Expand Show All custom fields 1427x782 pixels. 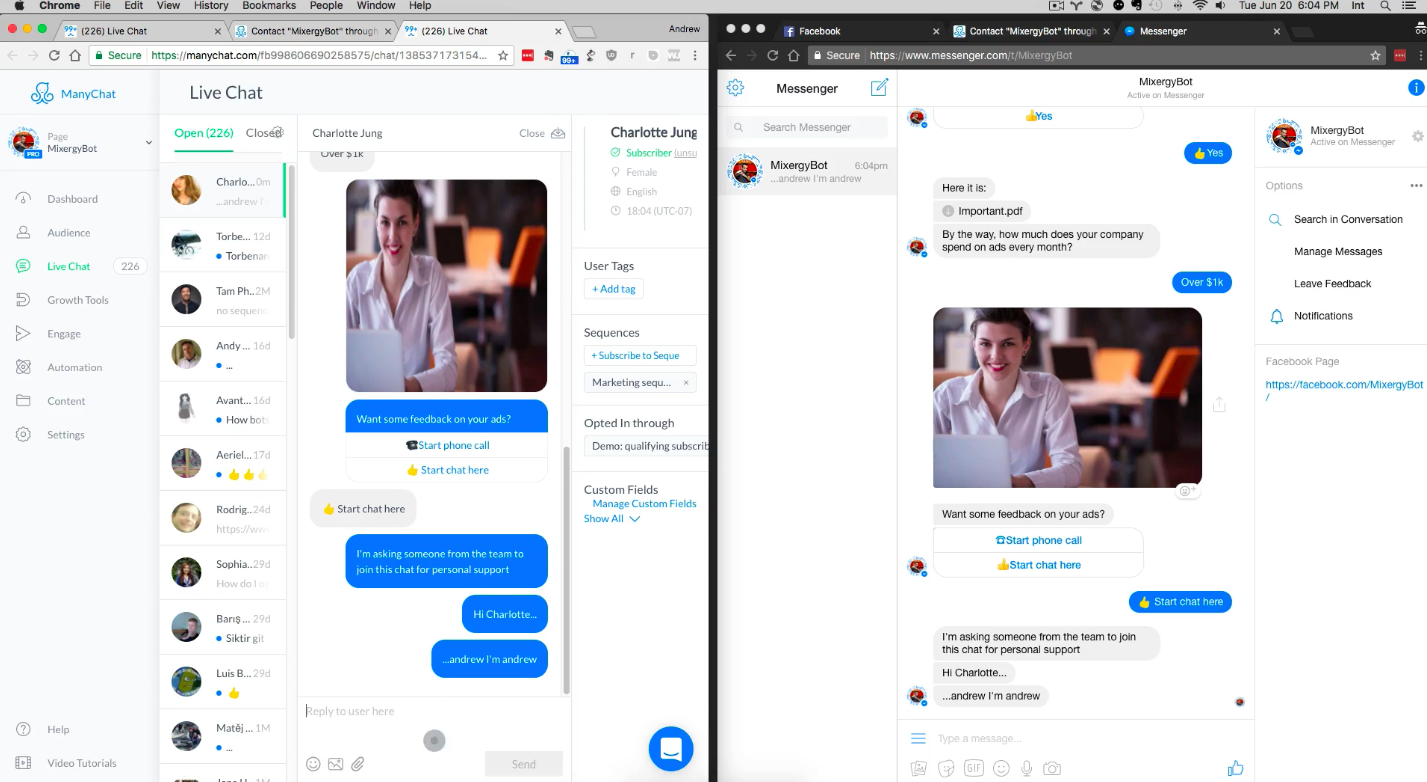tap(611, 519)
